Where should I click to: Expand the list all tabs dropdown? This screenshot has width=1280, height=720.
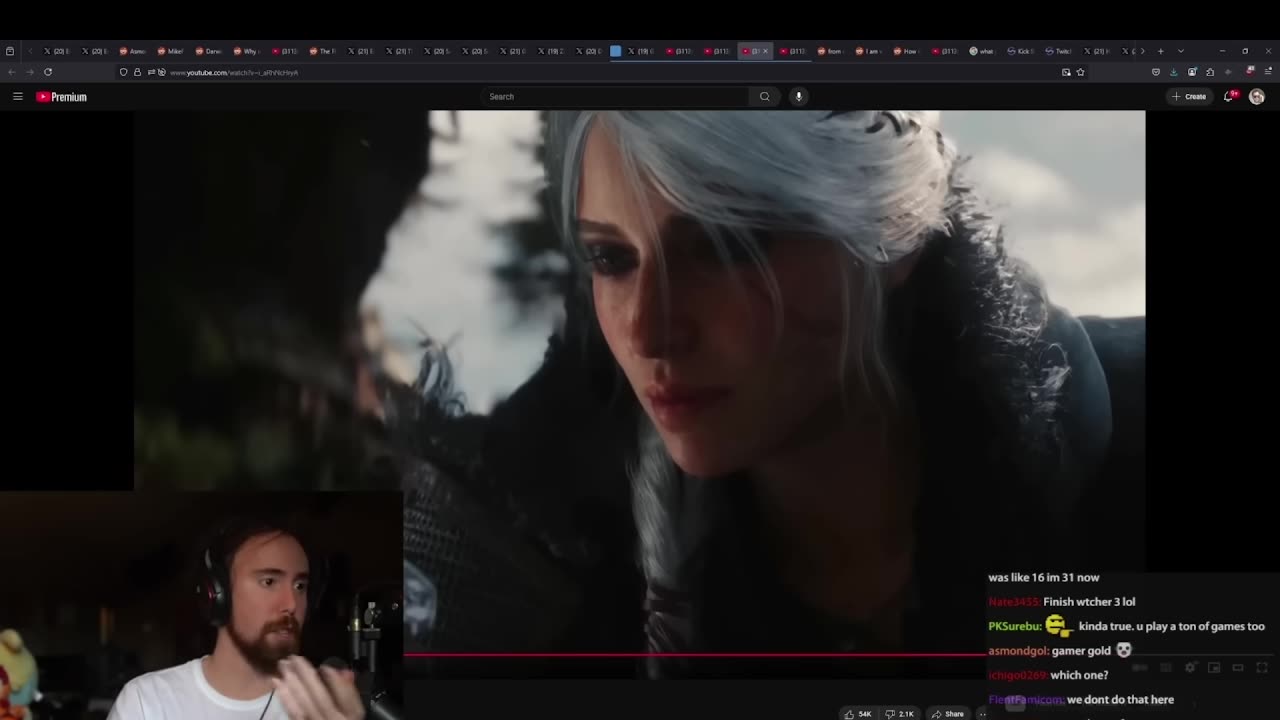(1181, 51)
